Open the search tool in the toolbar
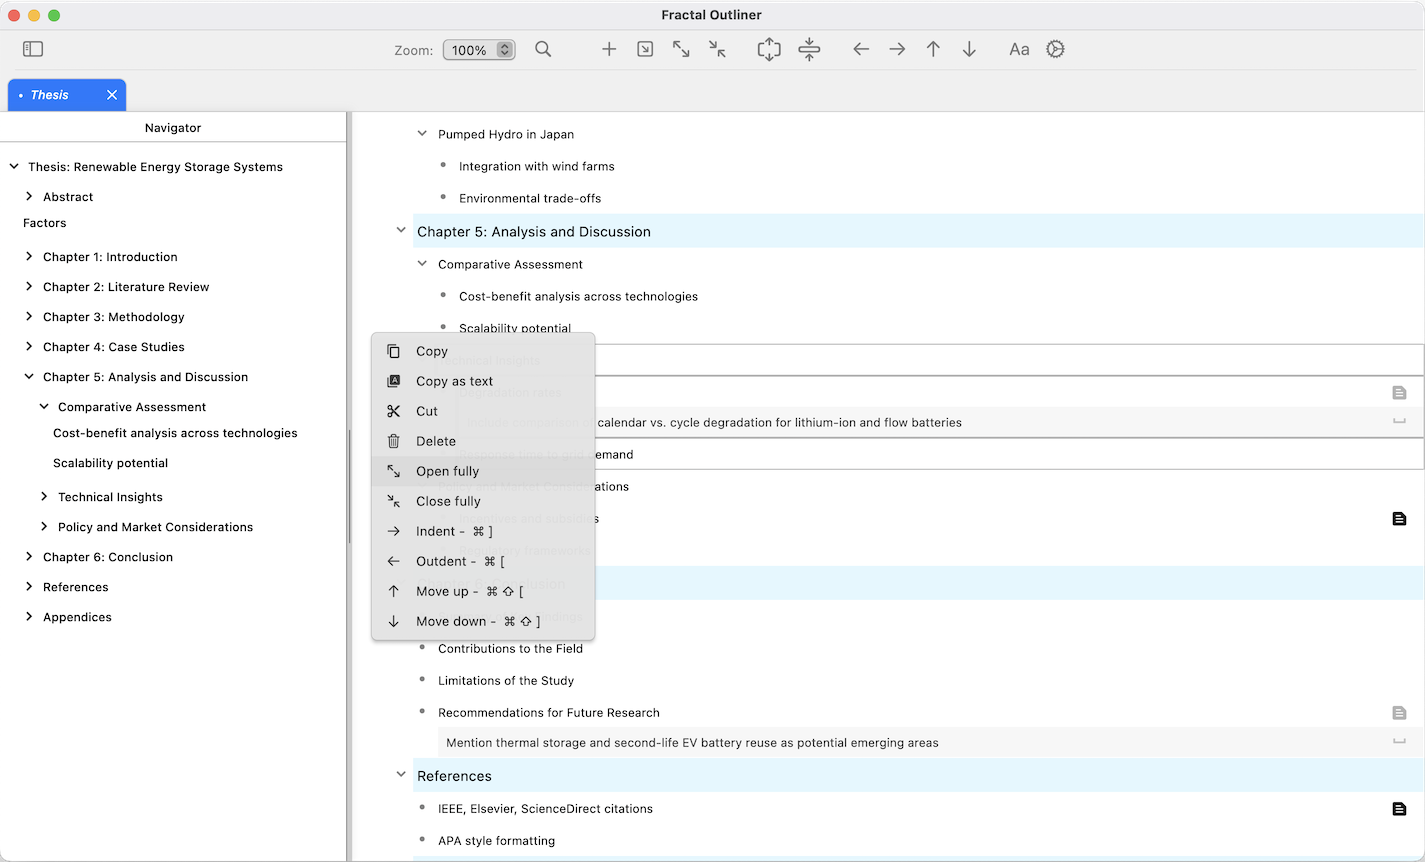This screenshot has height=862, width=1425. pyautogui.click(x=543, y=49)
